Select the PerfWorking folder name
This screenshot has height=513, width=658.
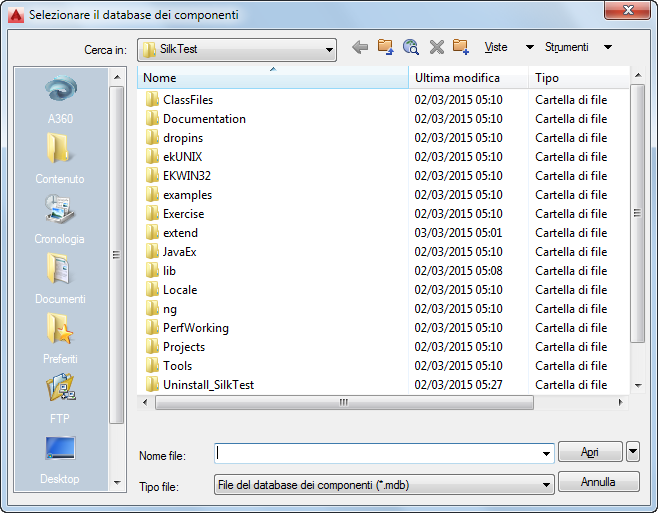coord(196,328)
